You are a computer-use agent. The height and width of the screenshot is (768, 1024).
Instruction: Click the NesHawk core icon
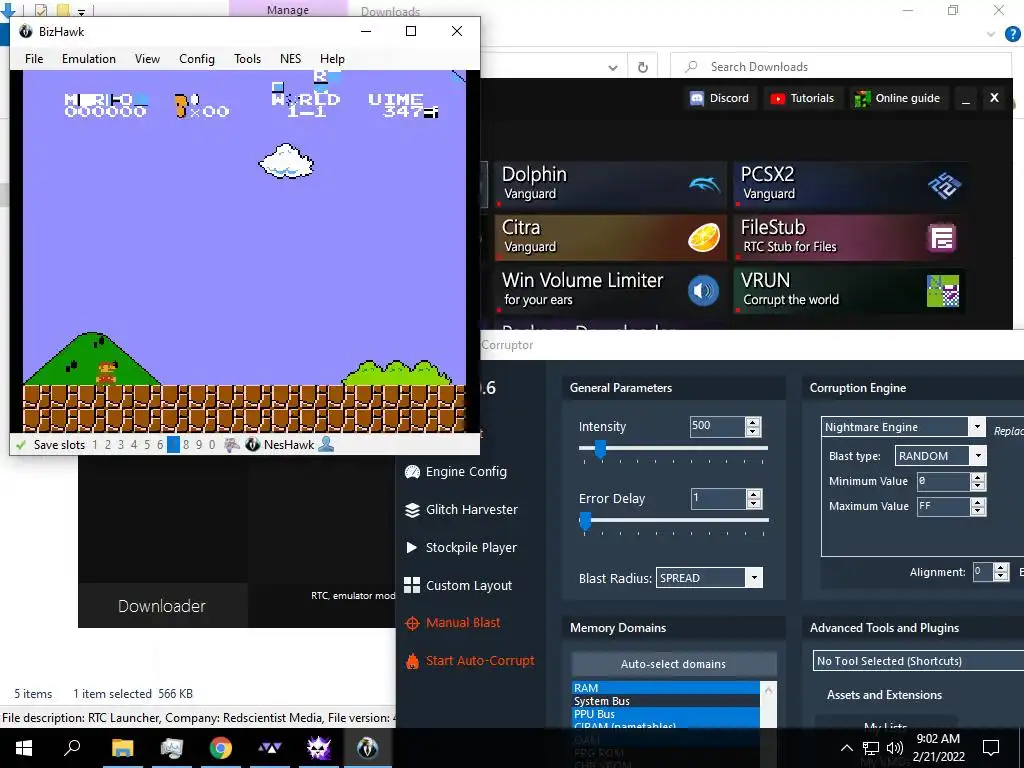tap(253, 445)
